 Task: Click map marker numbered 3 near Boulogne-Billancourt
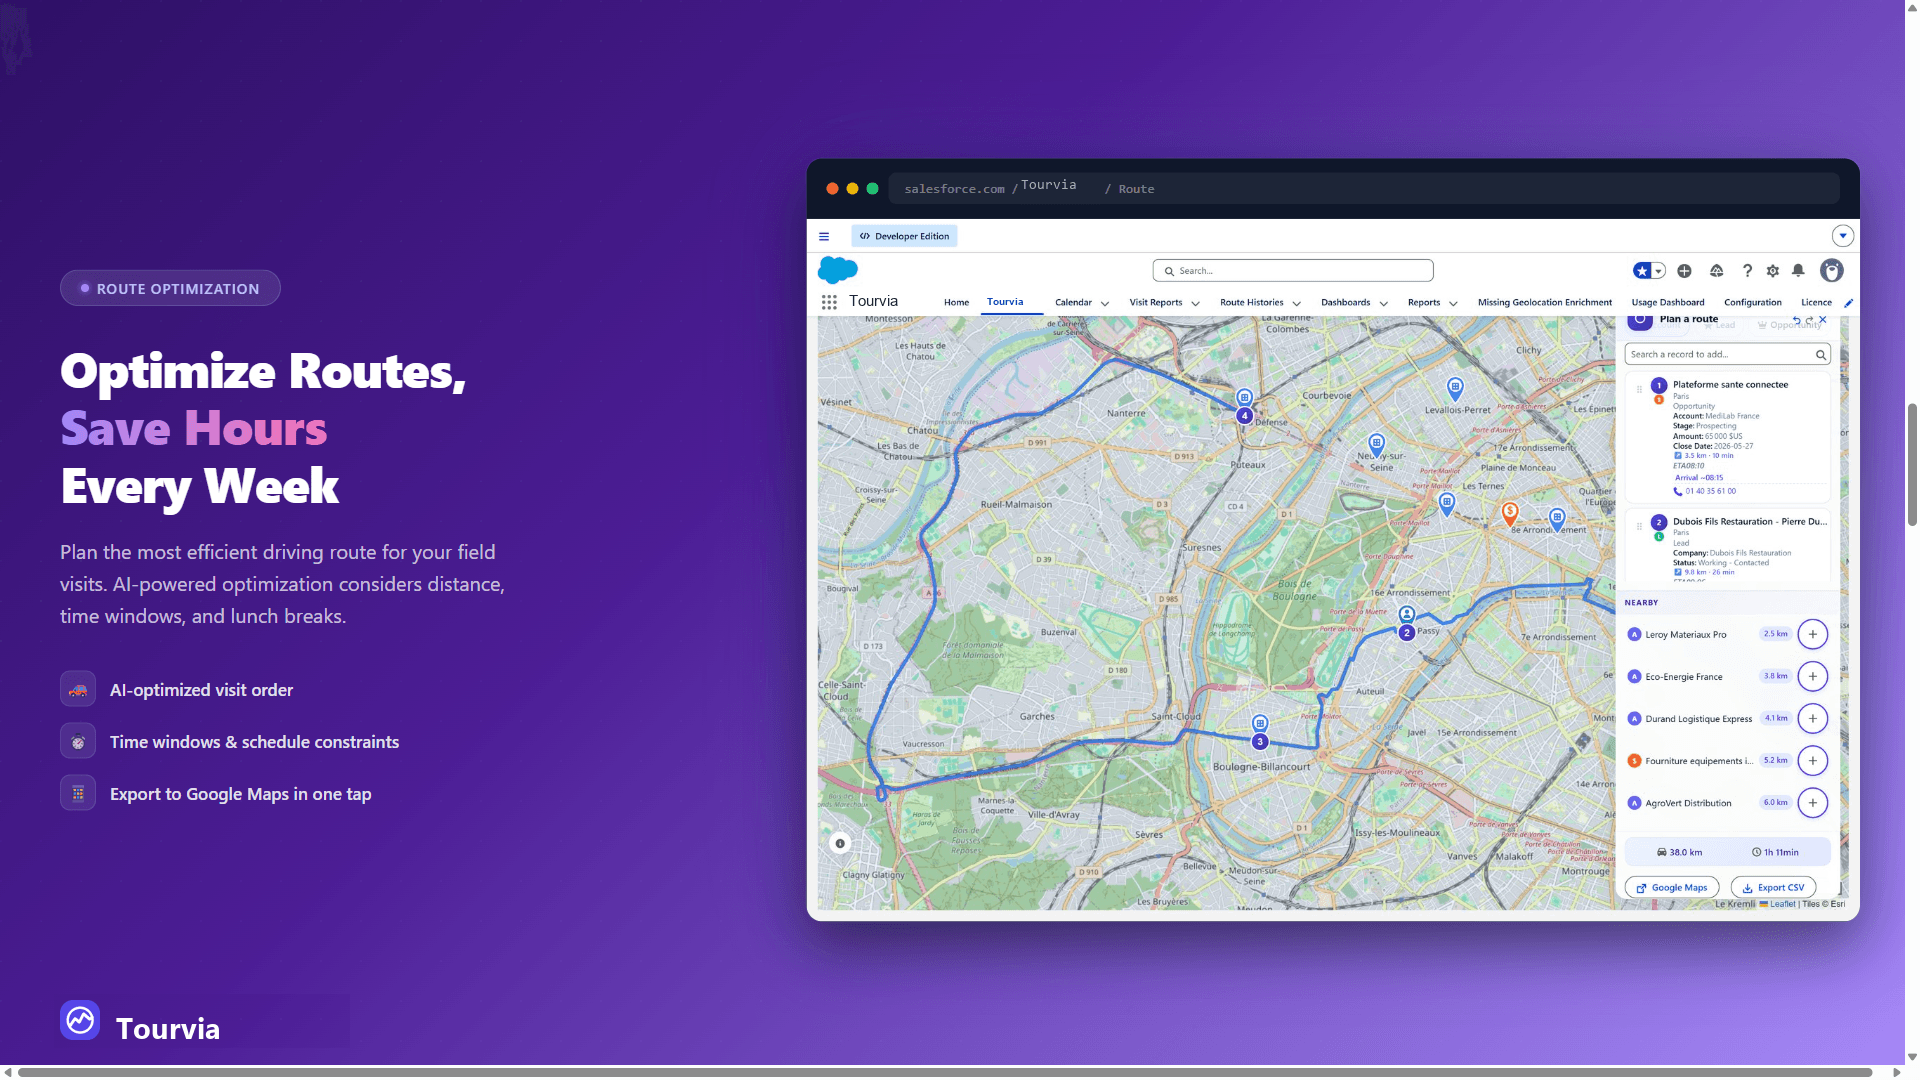[x=1260, y=742]
